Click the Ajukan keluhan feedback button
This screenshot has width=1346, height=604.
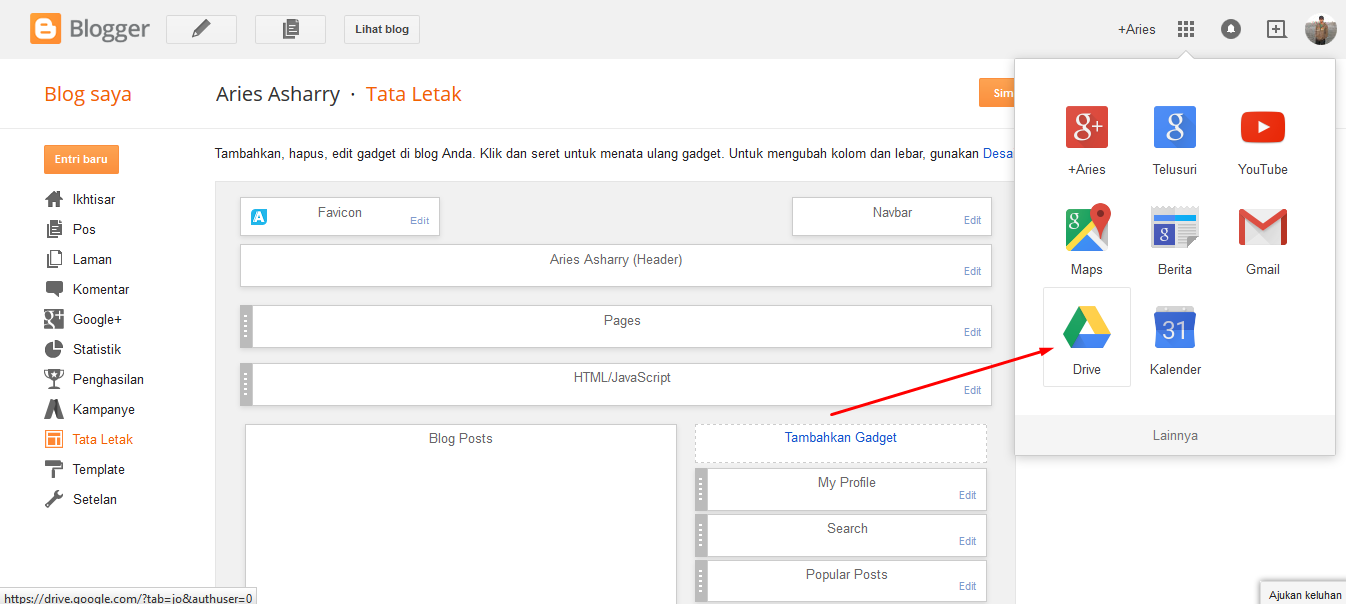click(x=1305, y=595)
